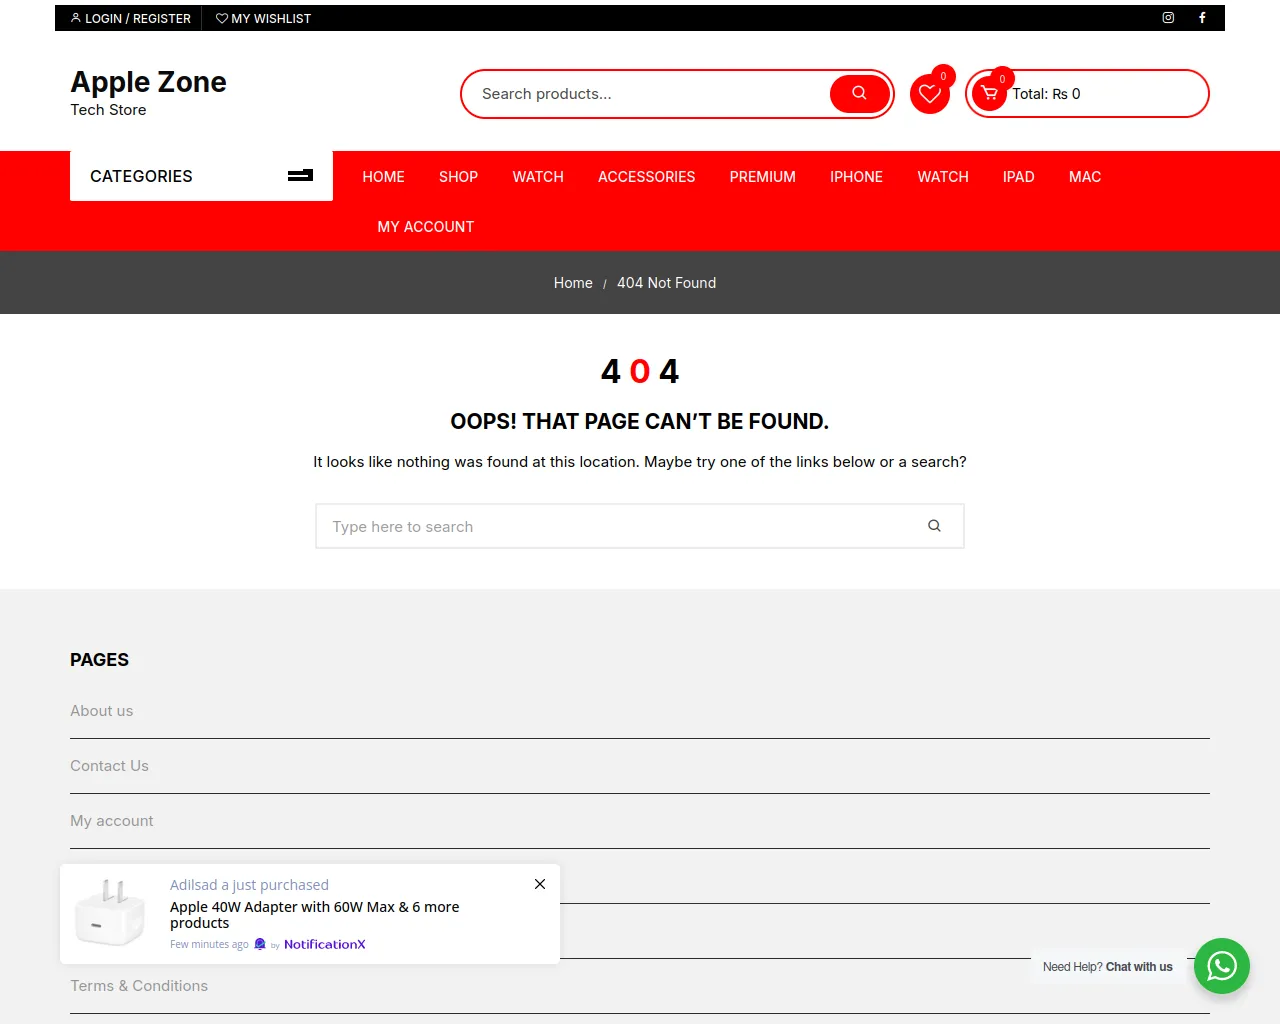Open the Home menu item

[383, 176]
